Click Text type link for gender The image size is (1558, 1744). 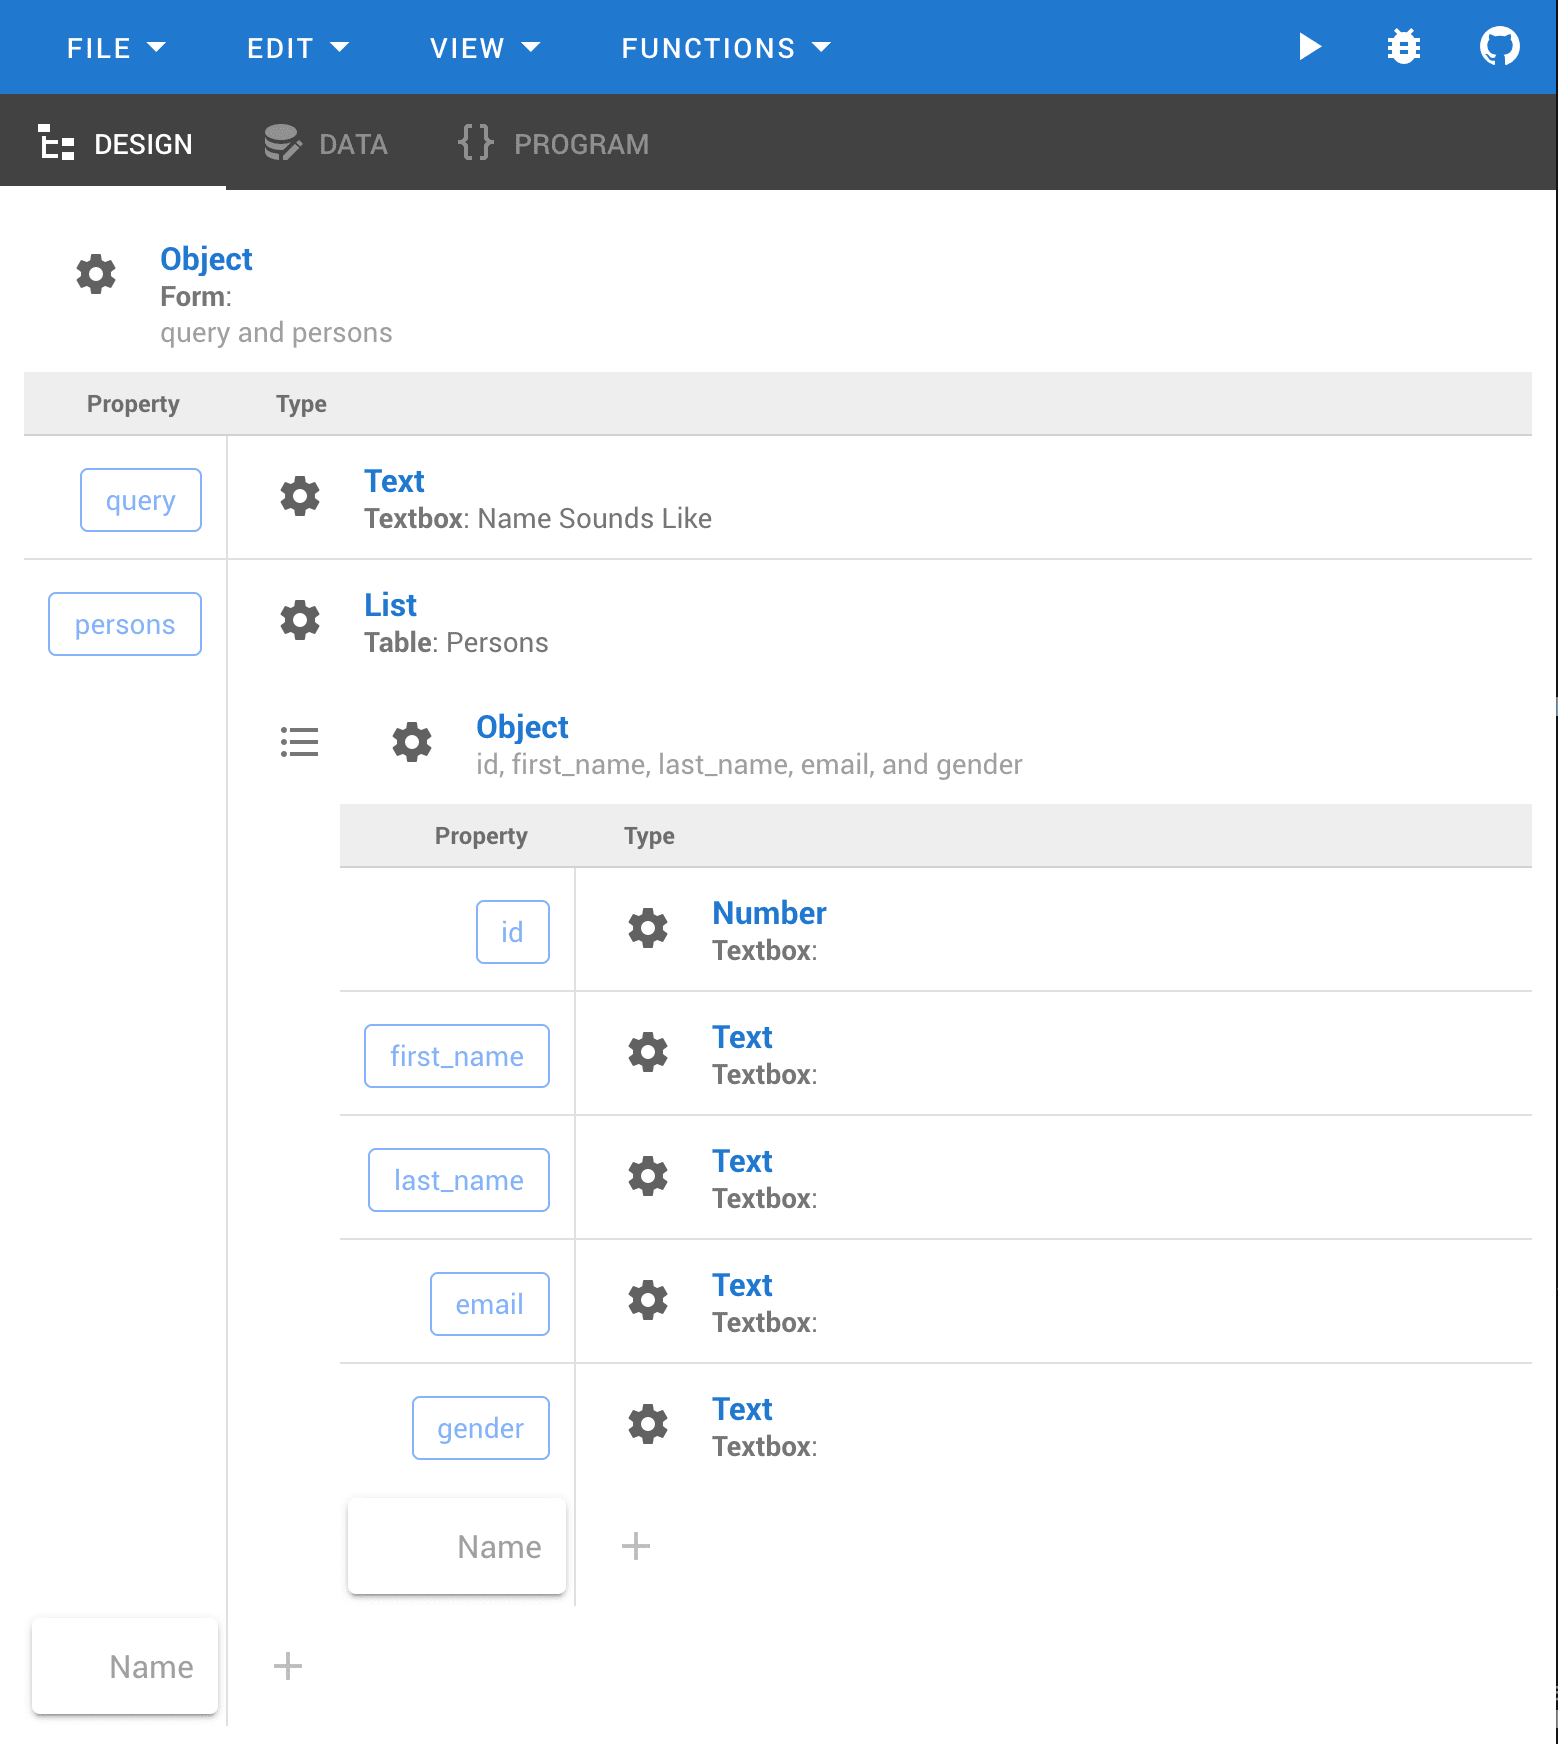[742, 1409]
